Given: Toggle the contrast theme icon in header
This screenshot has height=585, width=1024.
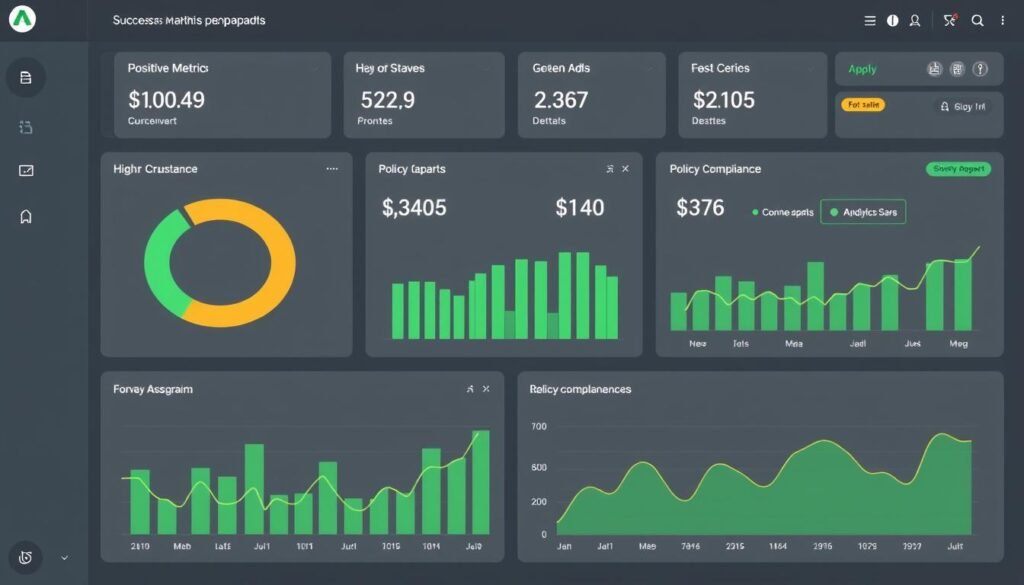Looking at the screenshot, I should pos(892,20).
